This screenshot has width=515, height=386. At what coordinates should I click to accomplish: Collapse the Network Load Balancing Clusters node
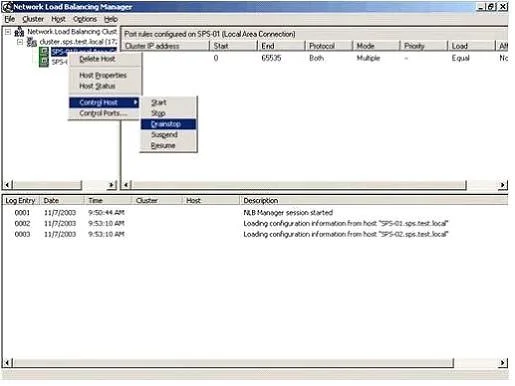(x=8, y=32)
